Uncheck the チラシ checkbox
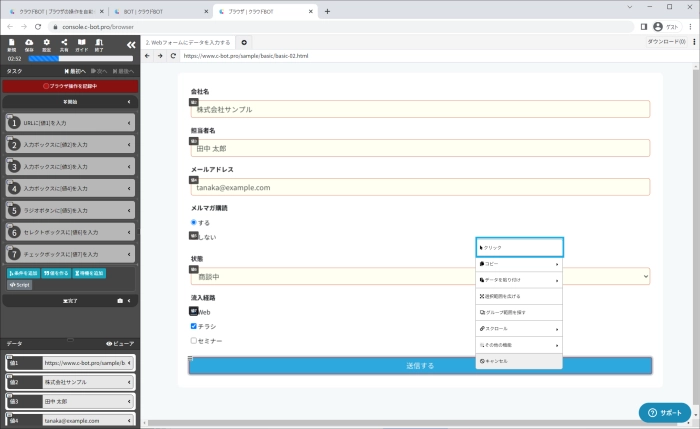This screenshot has width=700, height=429. click(194, 326)
